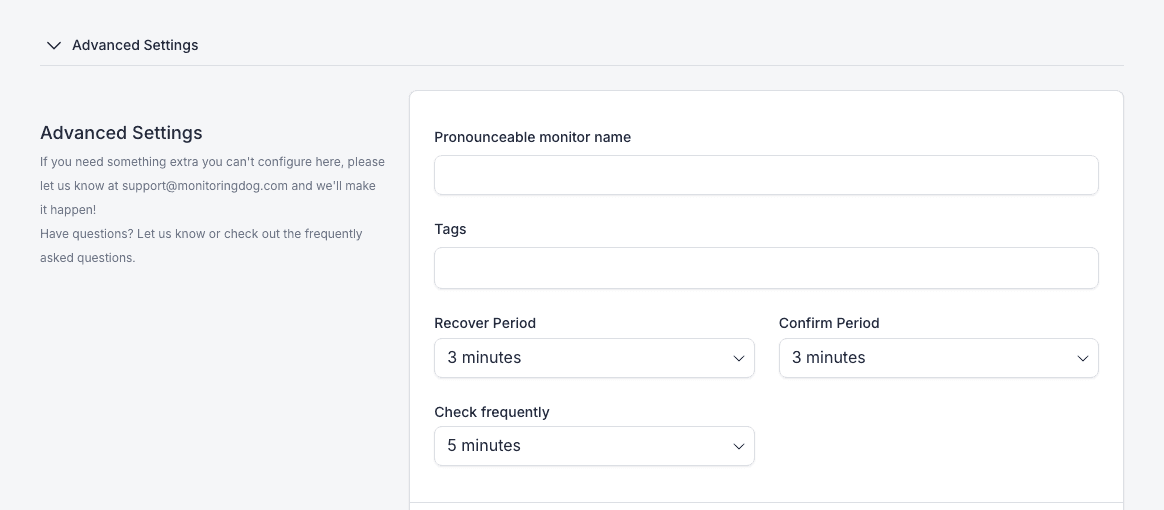
Task: Click the Pronounceable monitor name label
Action: click(x=532, y=137)
